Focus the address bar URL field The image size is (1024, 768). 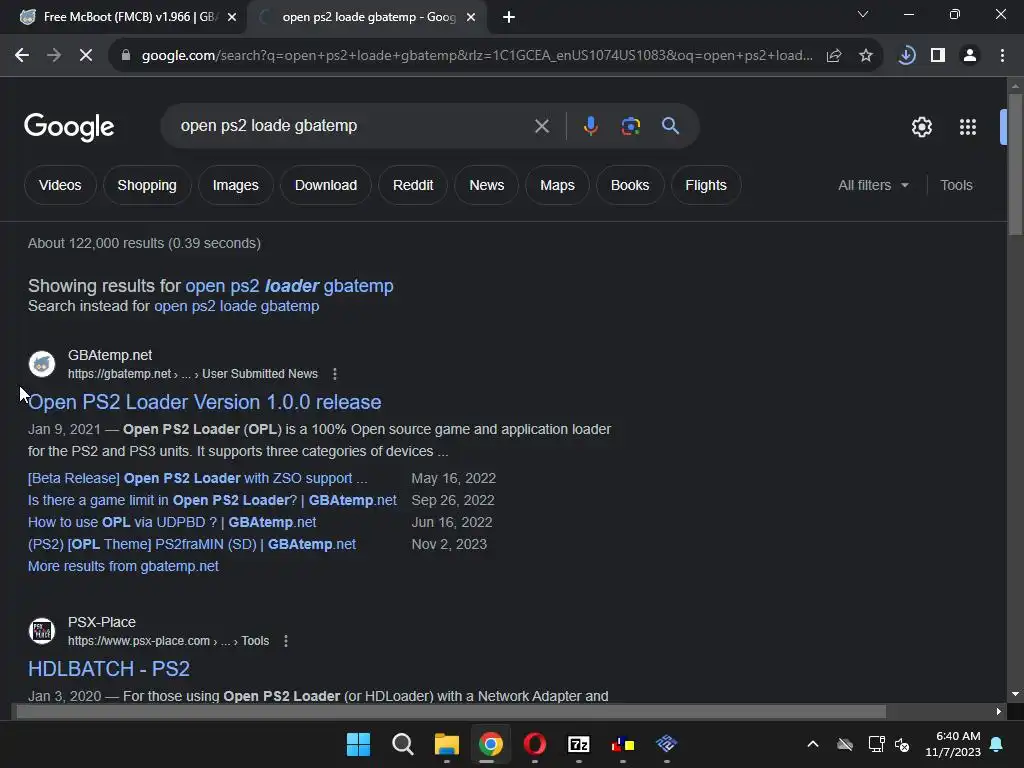point(477,56)
